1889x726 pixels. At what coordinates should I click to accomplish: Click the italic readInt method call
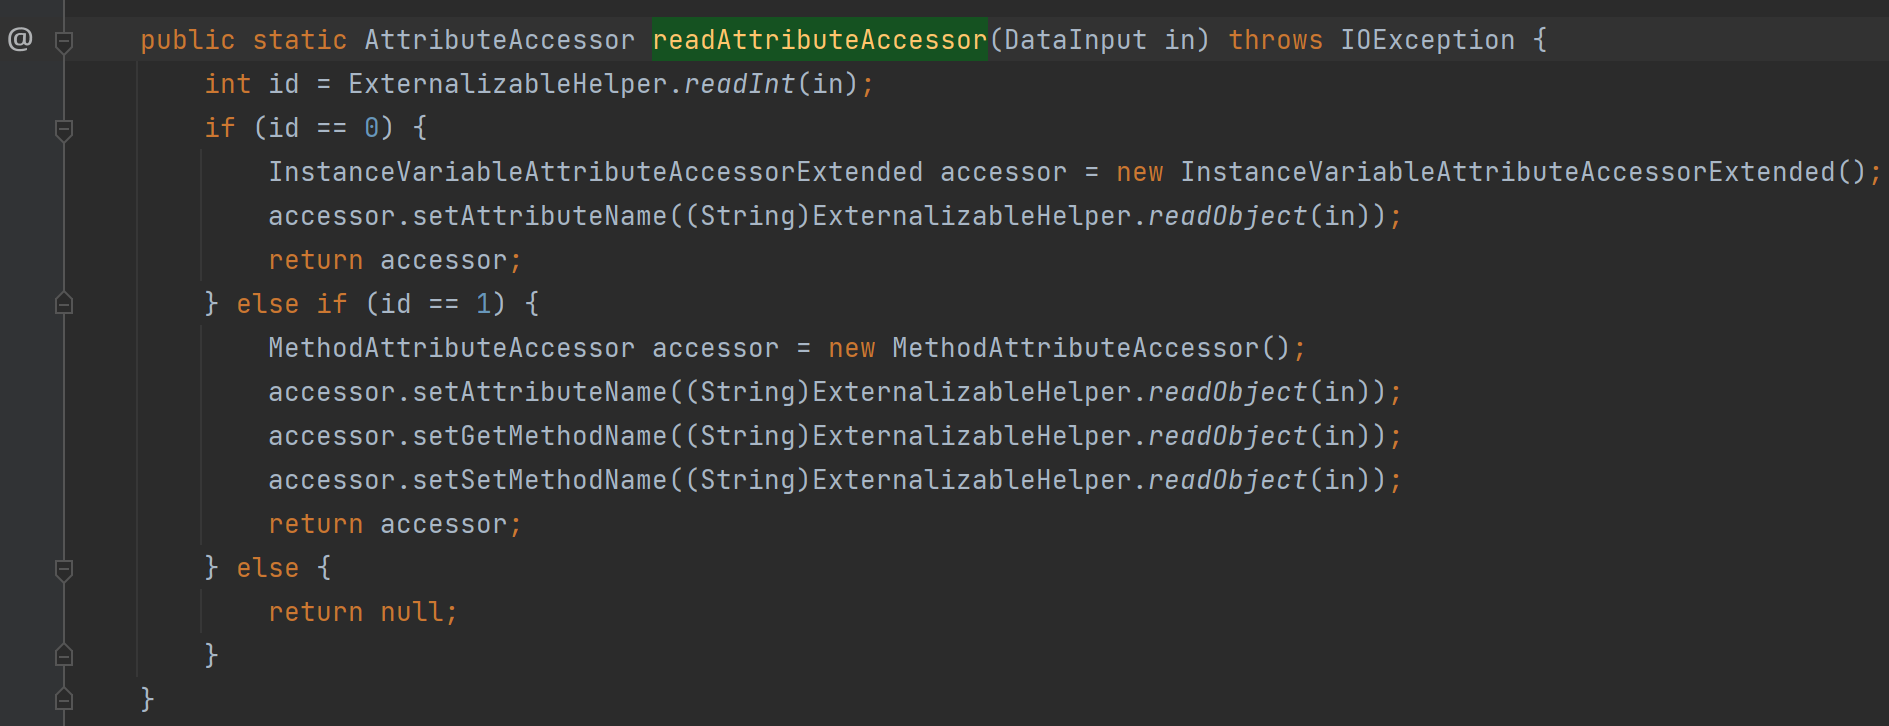[x=740, y=84]
